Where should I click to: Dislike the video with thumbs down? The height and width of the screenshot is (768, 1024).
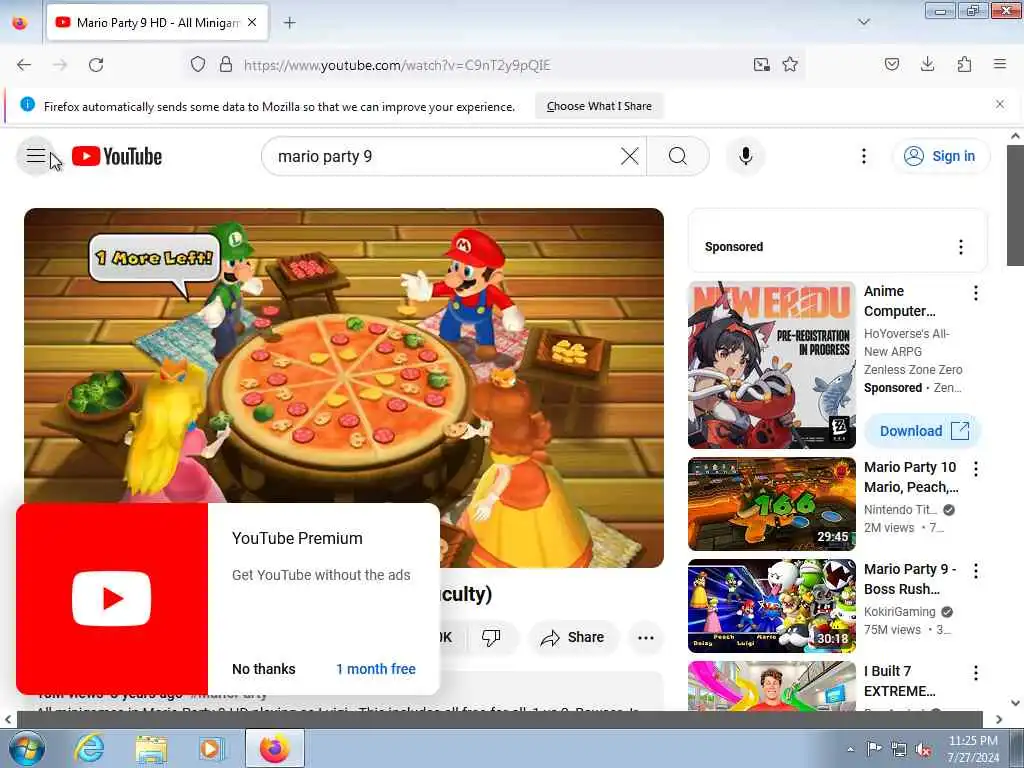(491, 637)
